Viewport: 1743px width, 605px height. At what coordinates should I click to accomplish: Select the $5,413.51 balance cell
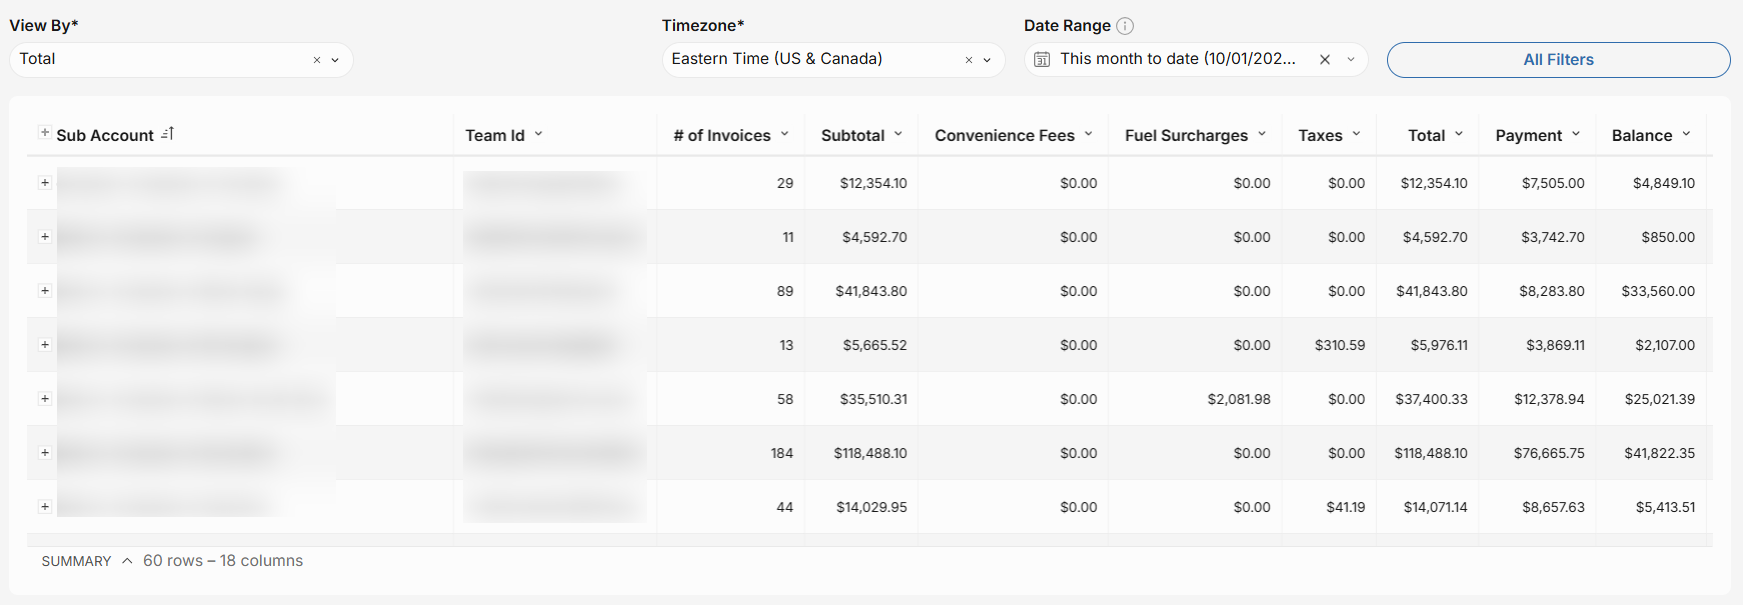(x=1666, y=508)
